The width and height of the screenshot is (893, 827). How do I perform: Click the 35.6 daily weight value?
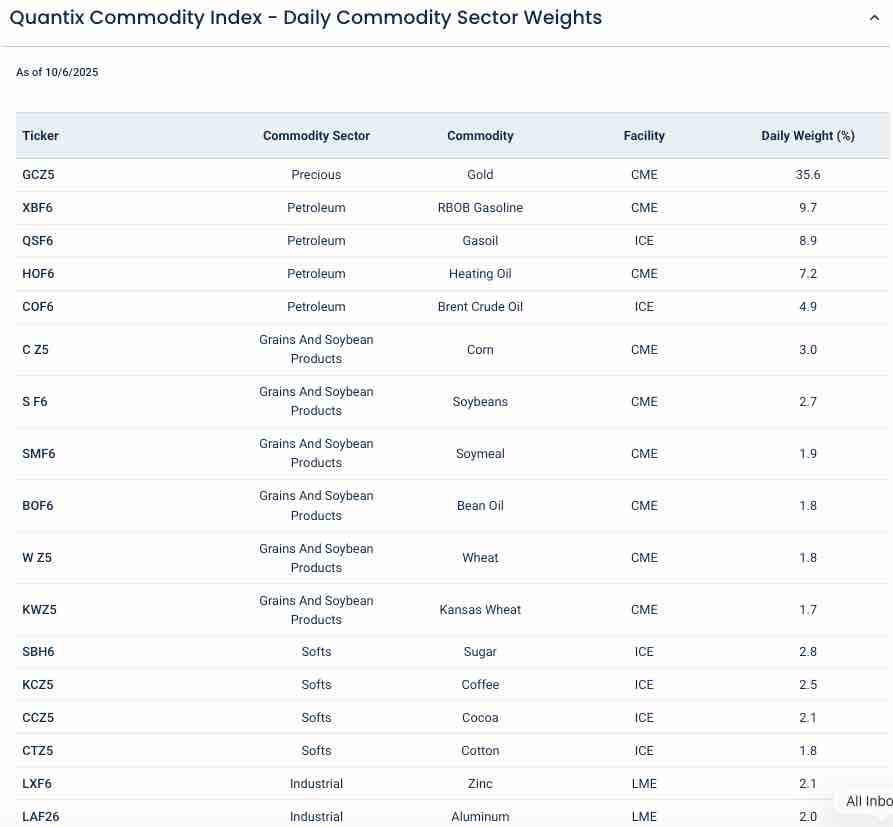807,175
